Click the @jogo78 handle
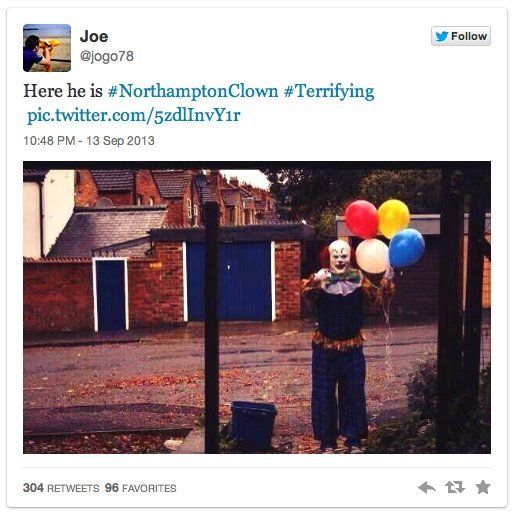 [x=107, y=56]
